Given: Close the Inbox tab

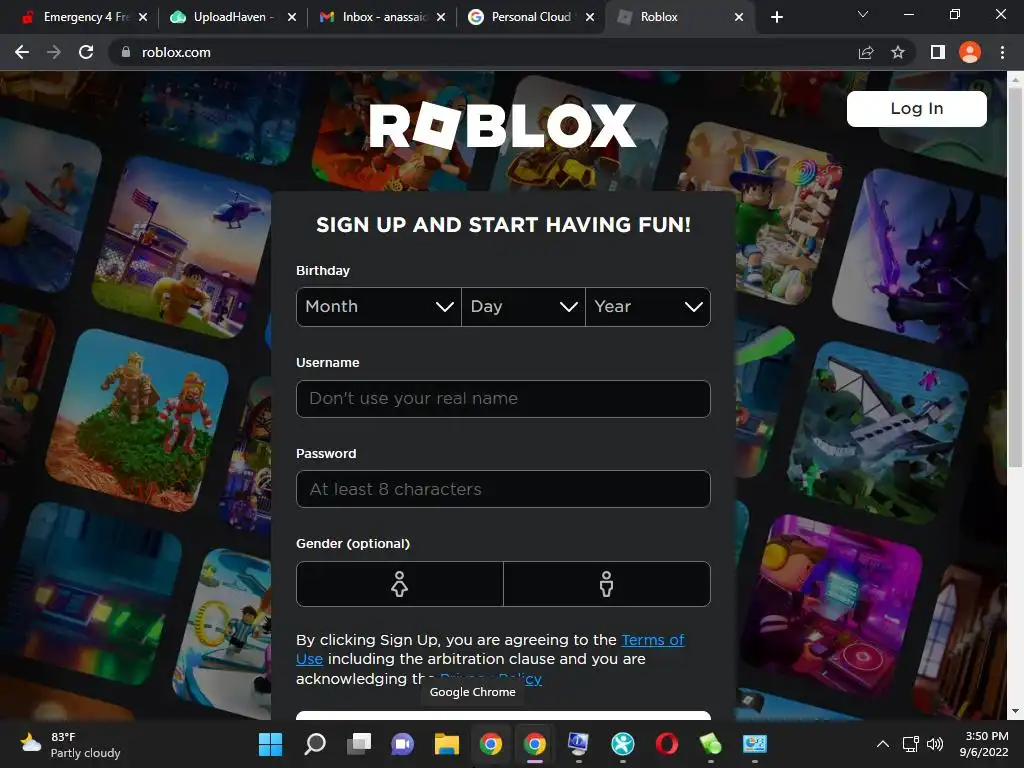Looking at the screenshot, I should point(441,17).
